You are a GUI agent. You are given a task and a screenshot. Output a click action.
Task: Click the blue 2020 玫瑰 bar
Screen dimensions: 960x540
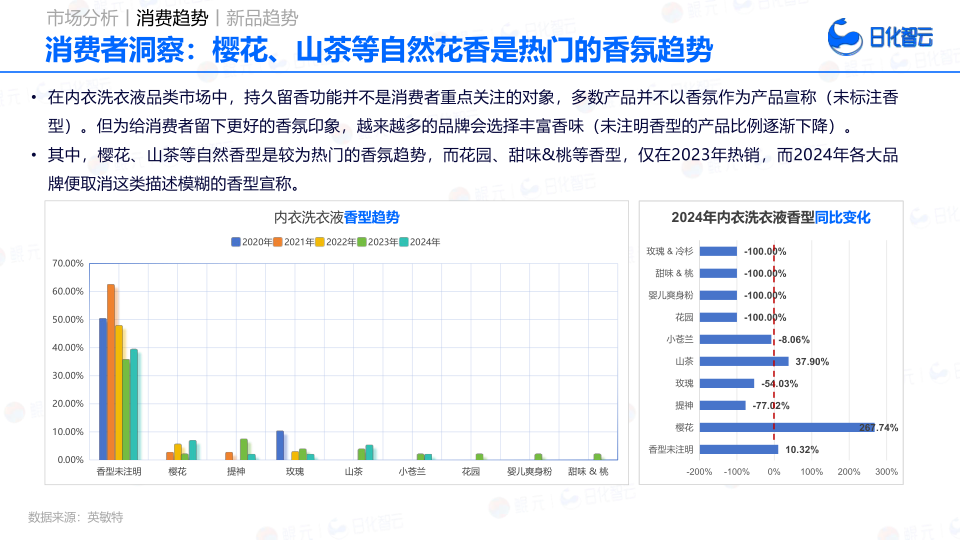coord(280,445)
